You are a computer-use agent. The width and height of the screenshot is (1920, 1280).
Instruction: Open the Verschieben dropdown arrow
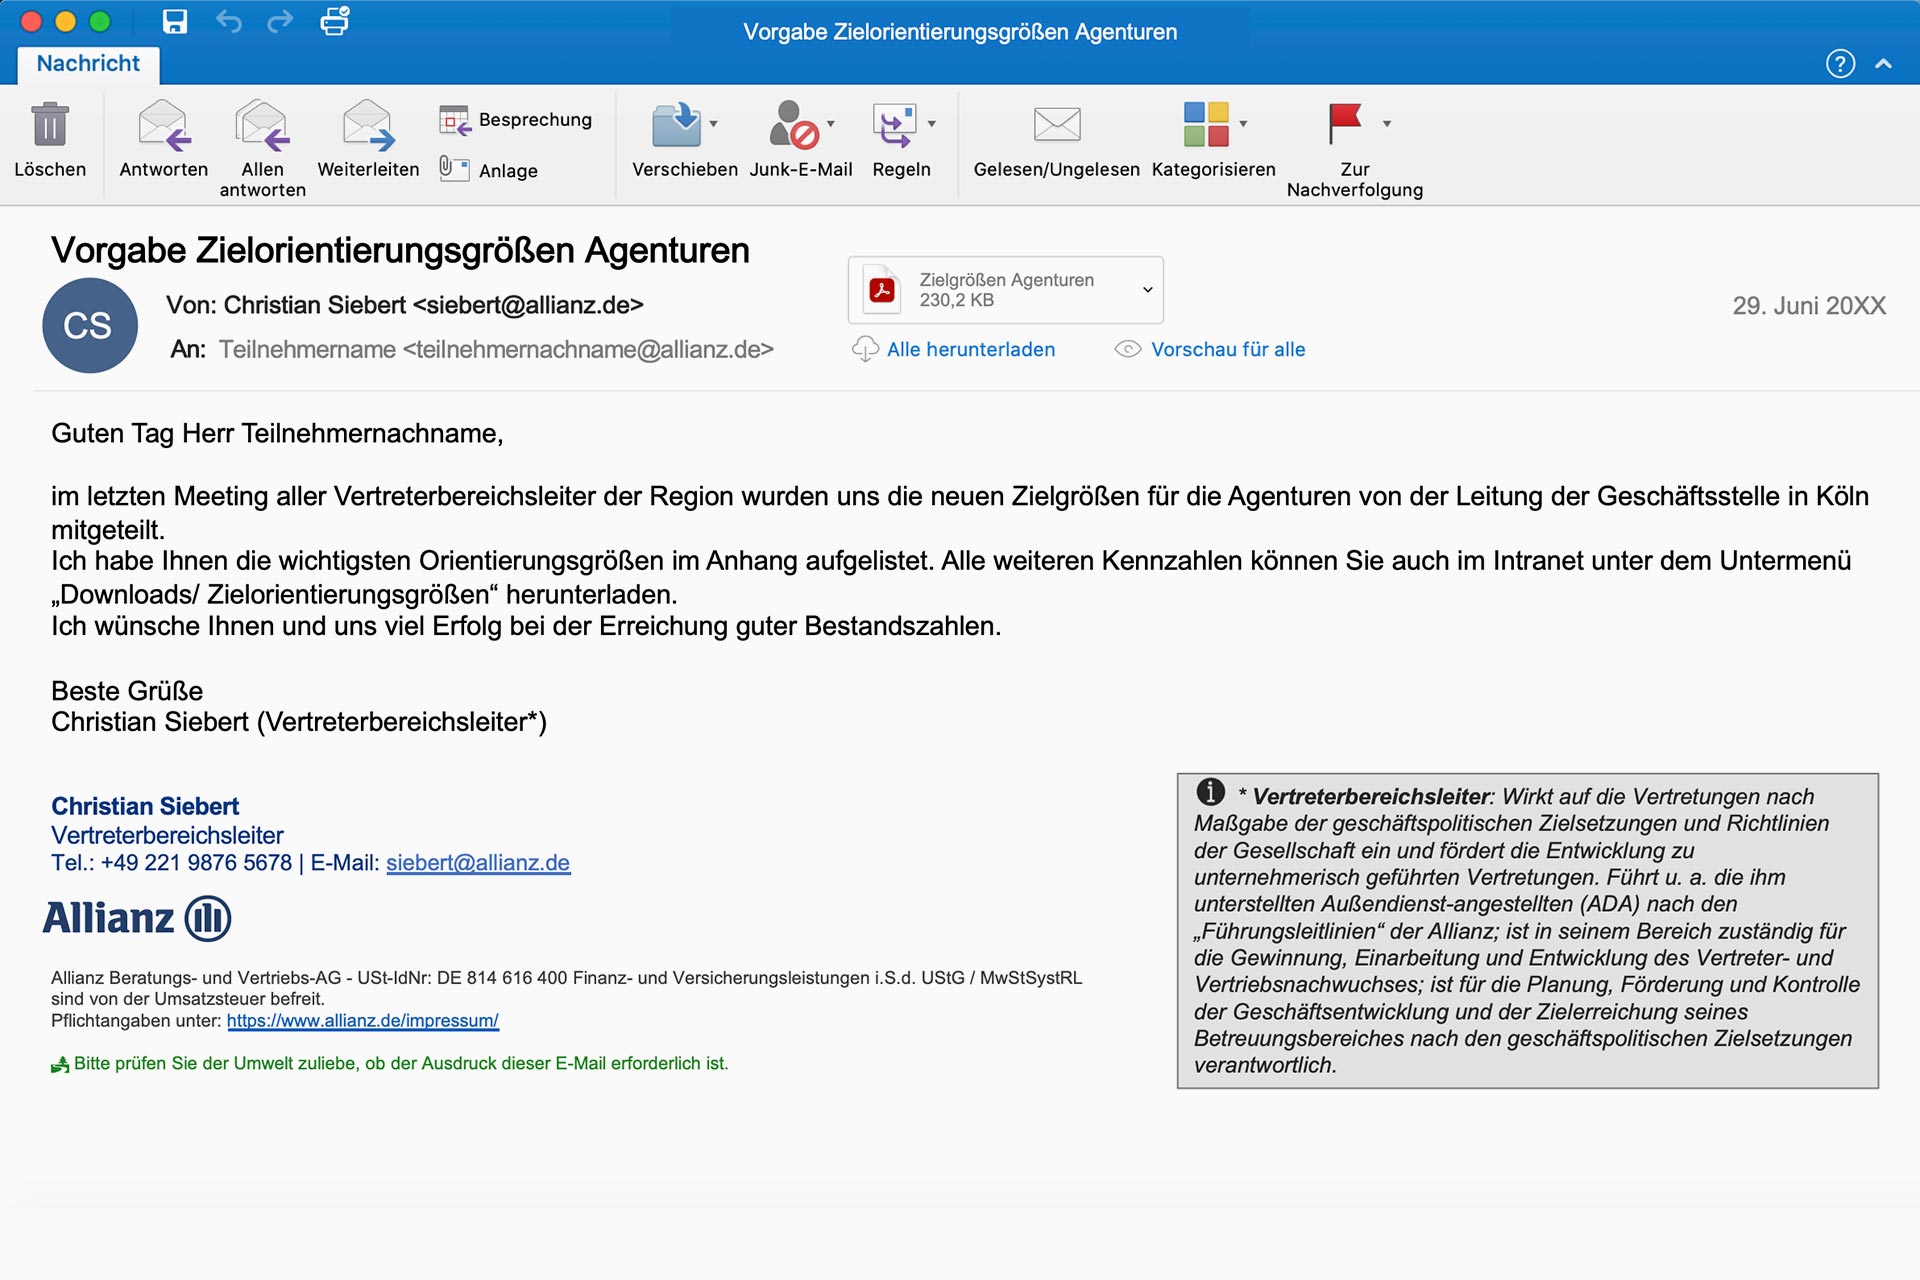pyautogui.click(x=714, y=124)
